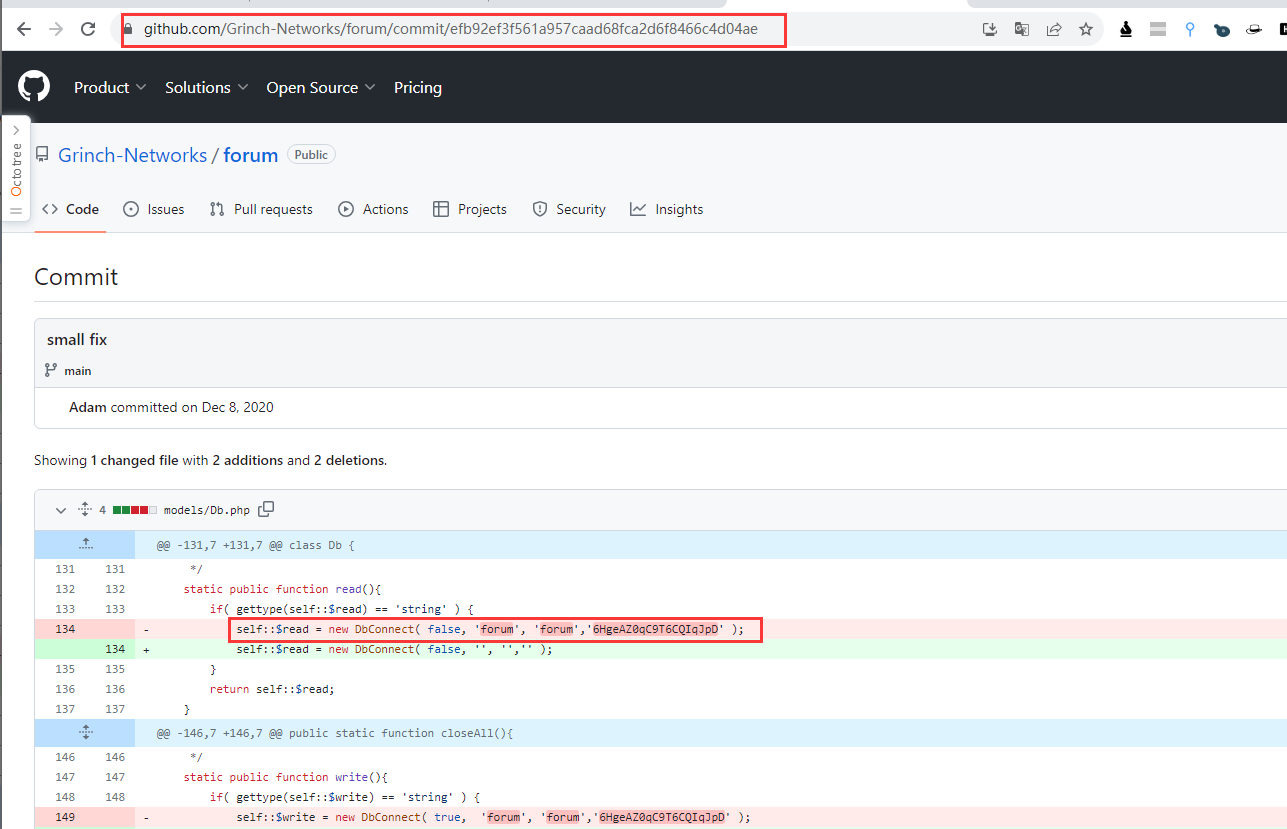The height and width of the screenshot is (829, 1287).
Task: Expand all lines in models/Db.php diff
Action: (85, 510)
